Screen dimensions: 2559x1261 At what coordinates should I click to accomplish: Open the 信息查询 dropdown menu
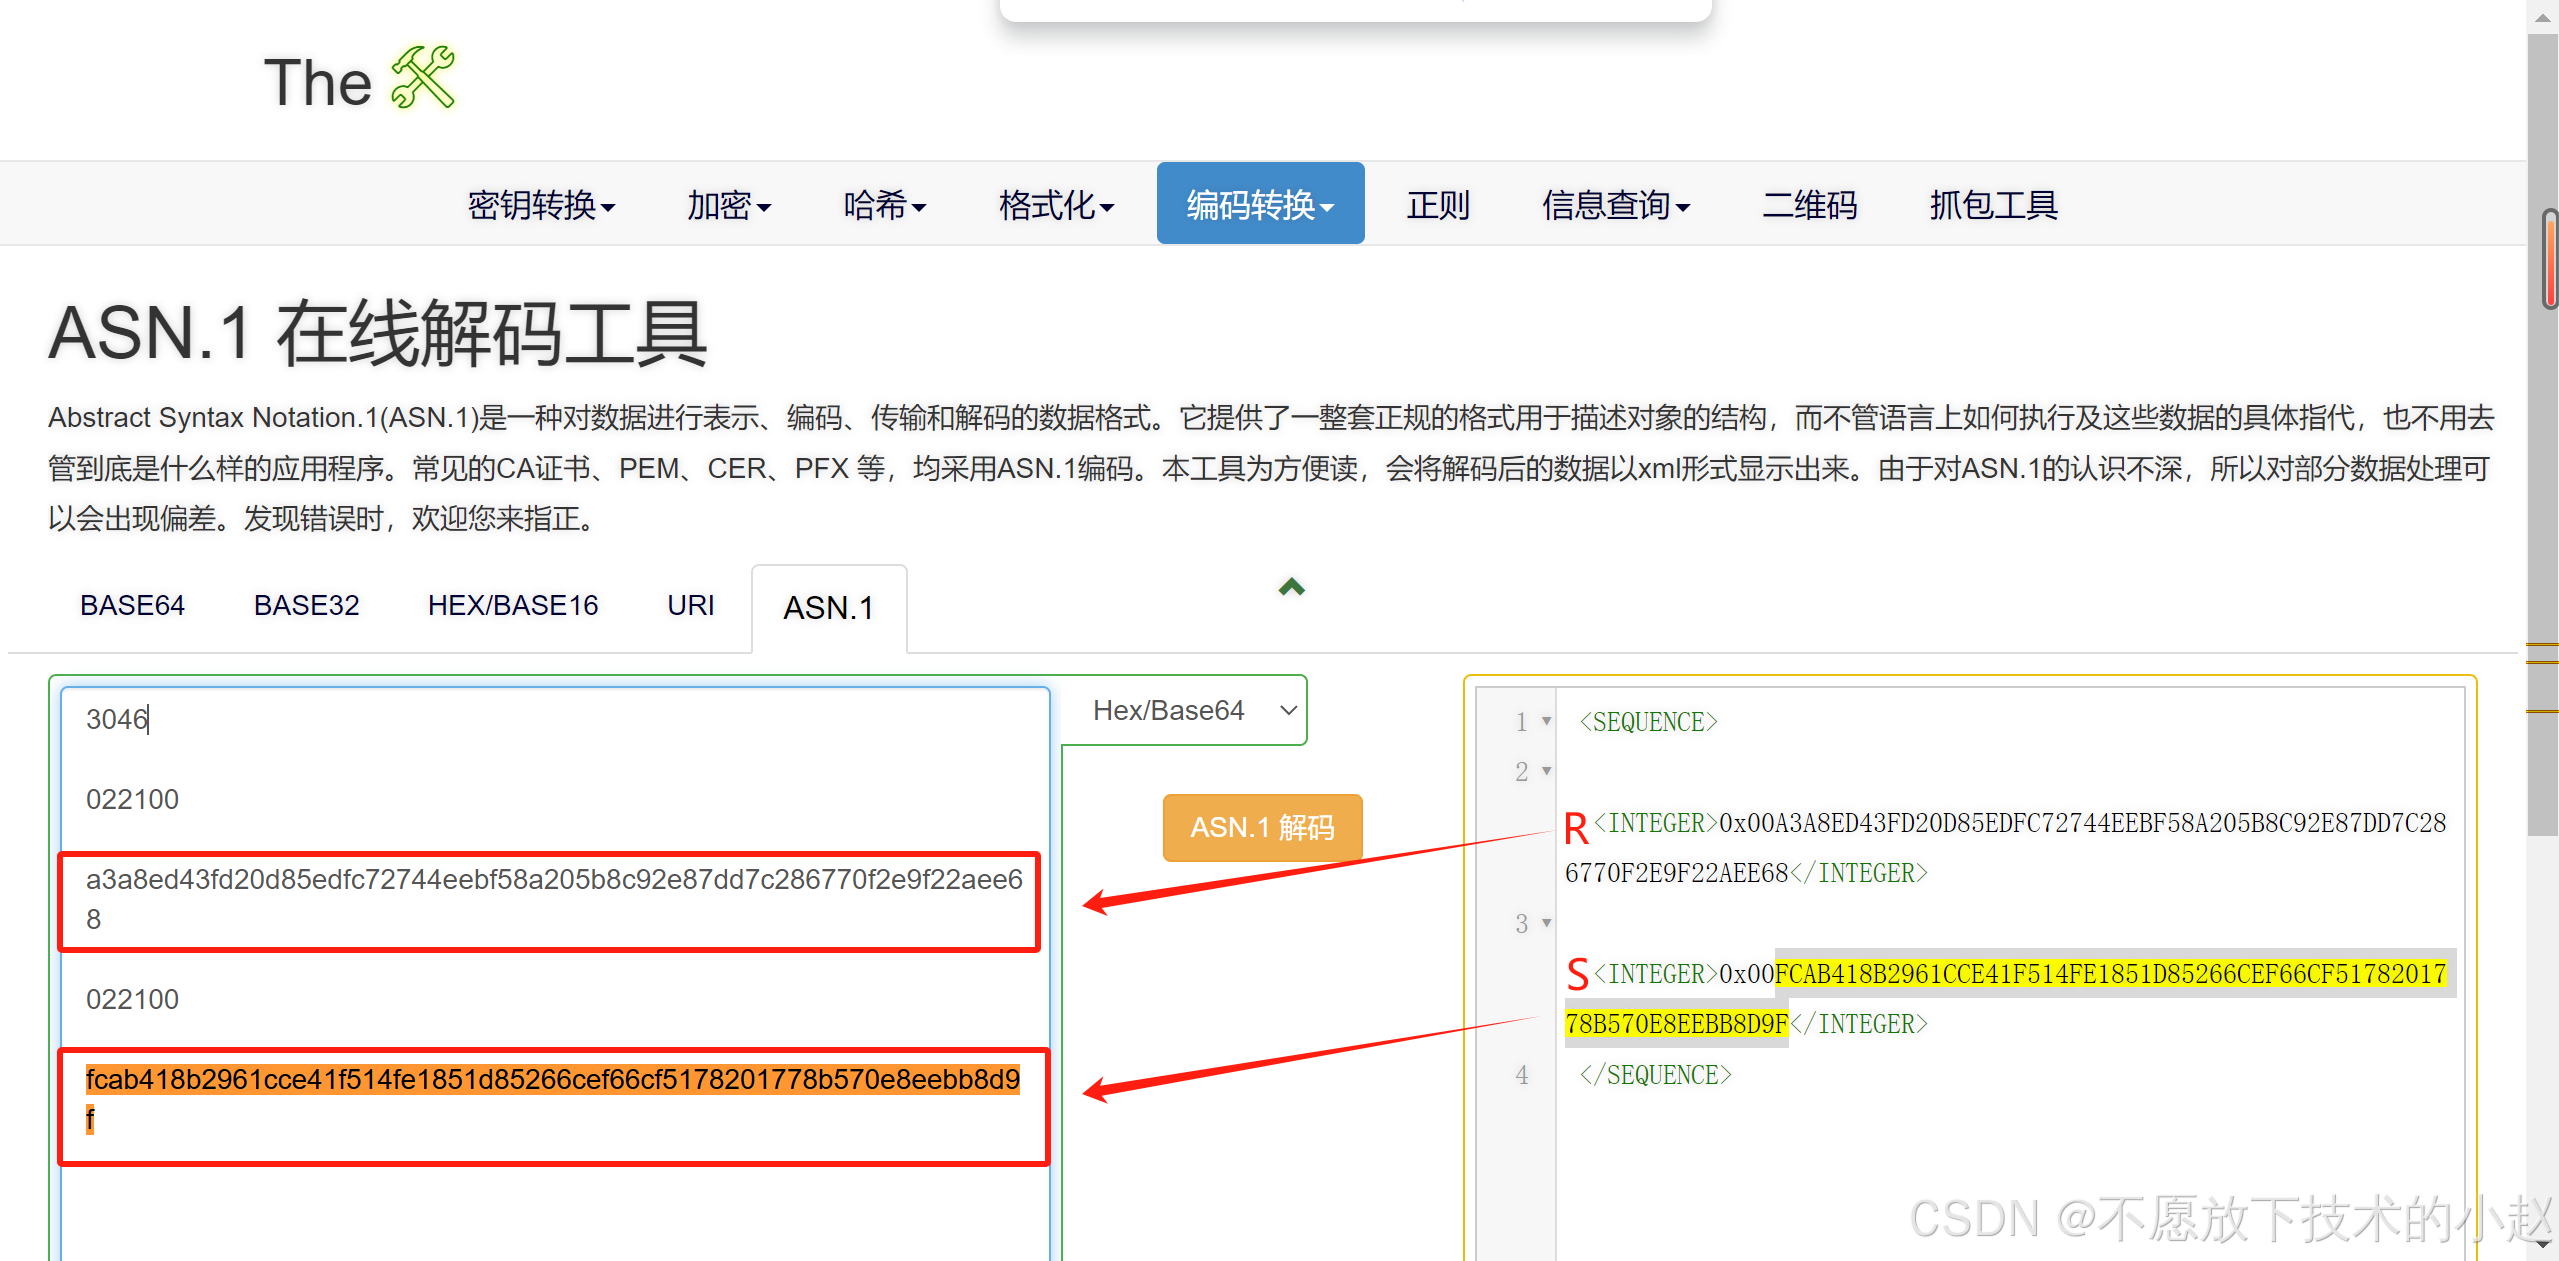coord(1615,205)
